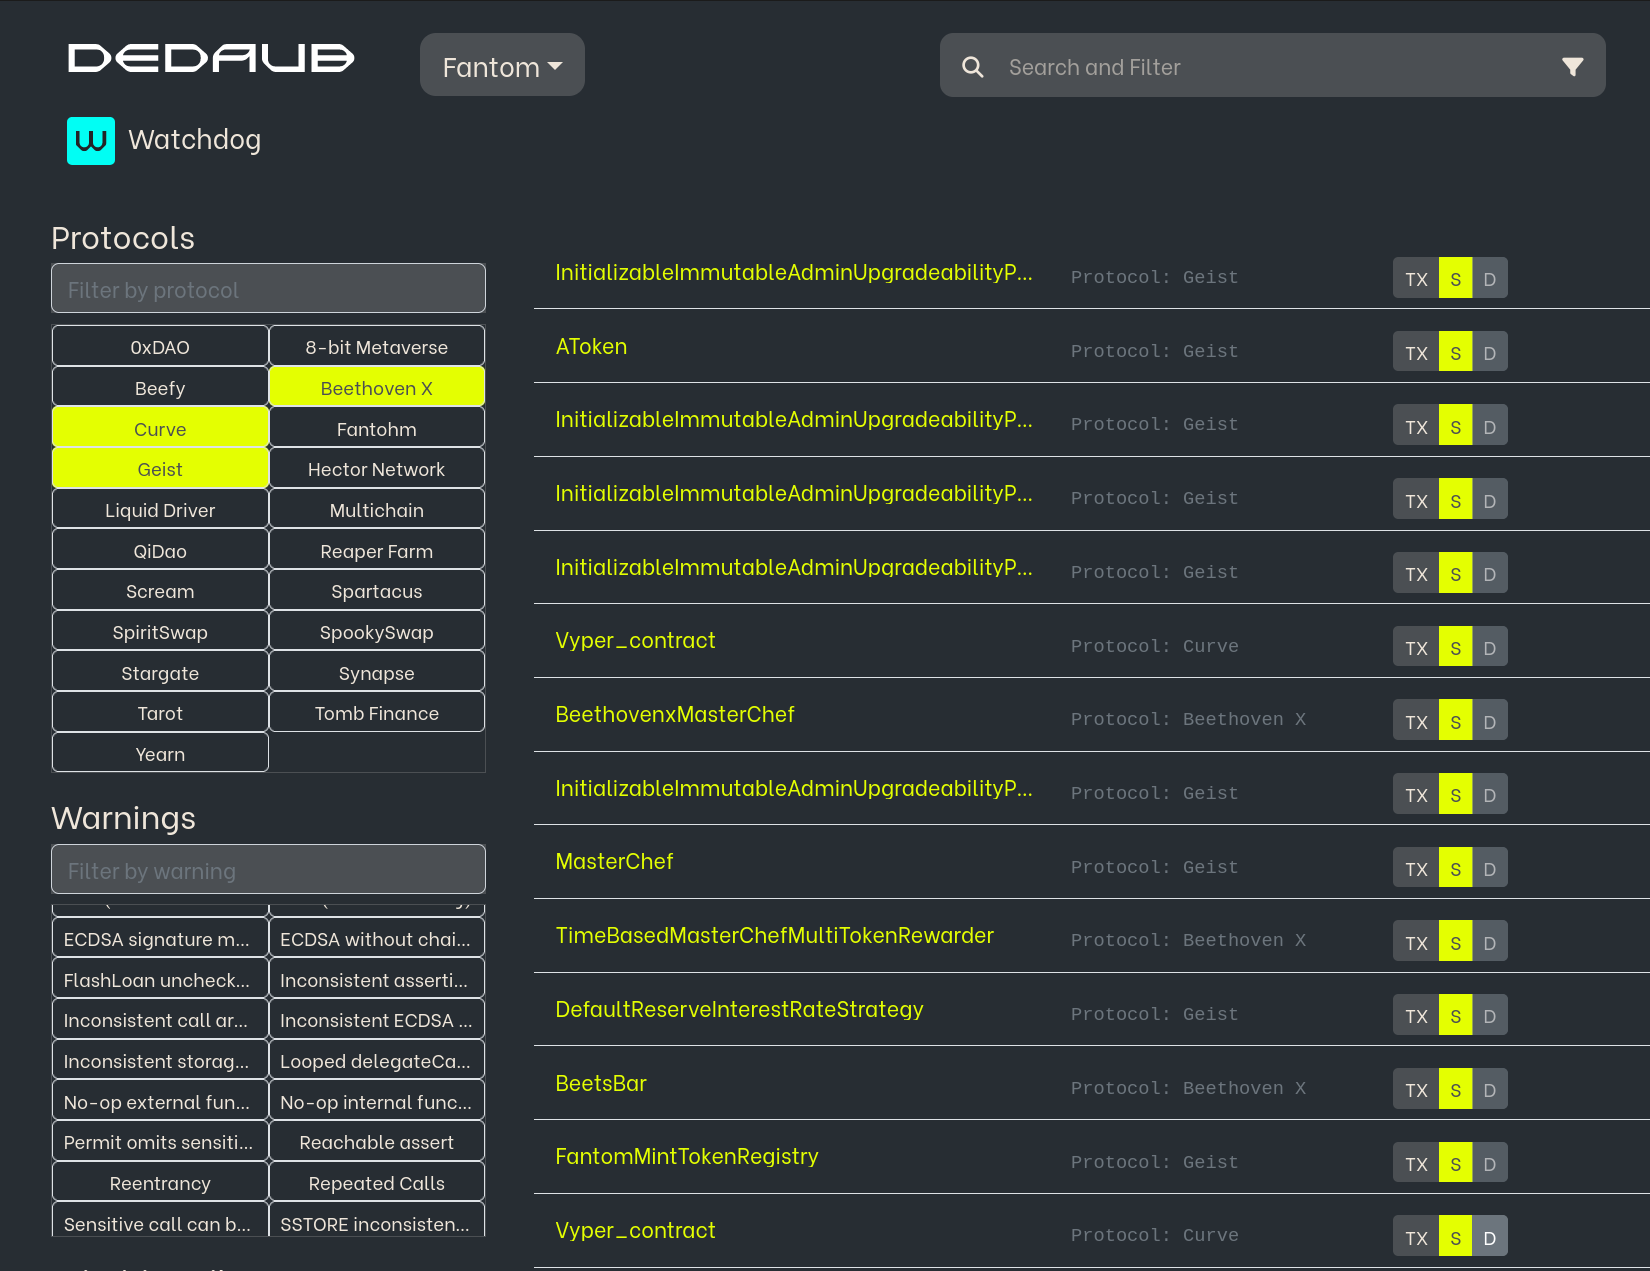Open the filter funnel icon
The width and height of the screenshot is (1650, 1271).
point(1572,67)
